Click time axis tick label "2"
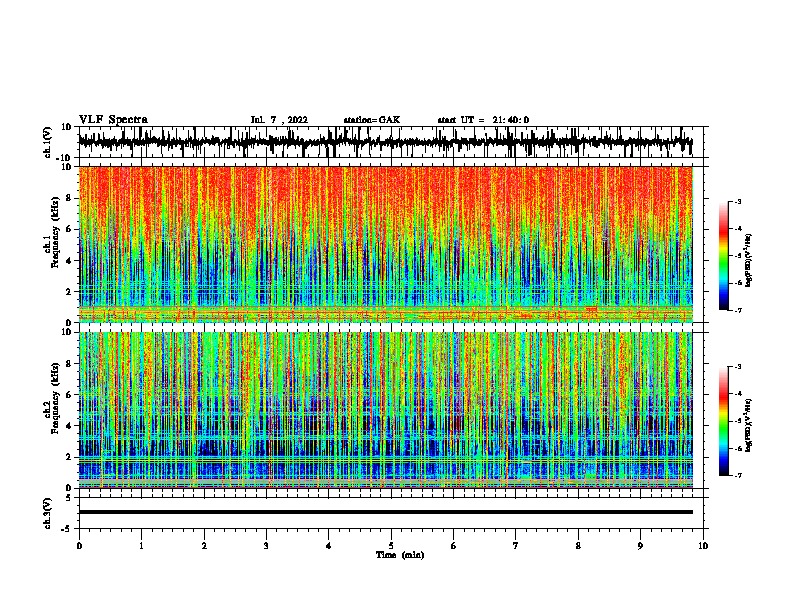 click(204, 546)
